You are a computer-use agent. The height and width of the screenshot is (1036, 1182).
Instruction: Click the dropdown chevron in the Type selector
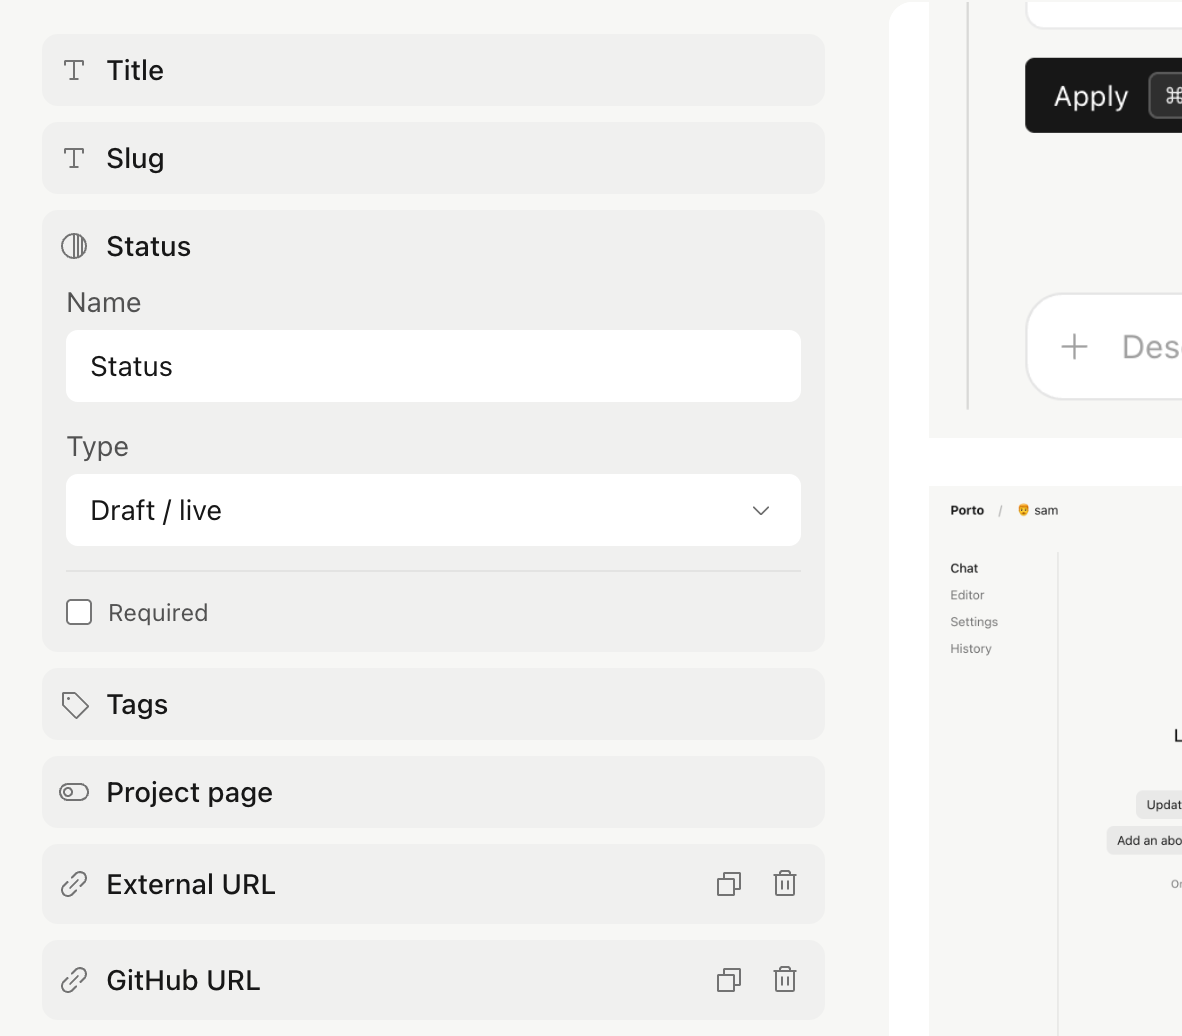tap(761, 510)
